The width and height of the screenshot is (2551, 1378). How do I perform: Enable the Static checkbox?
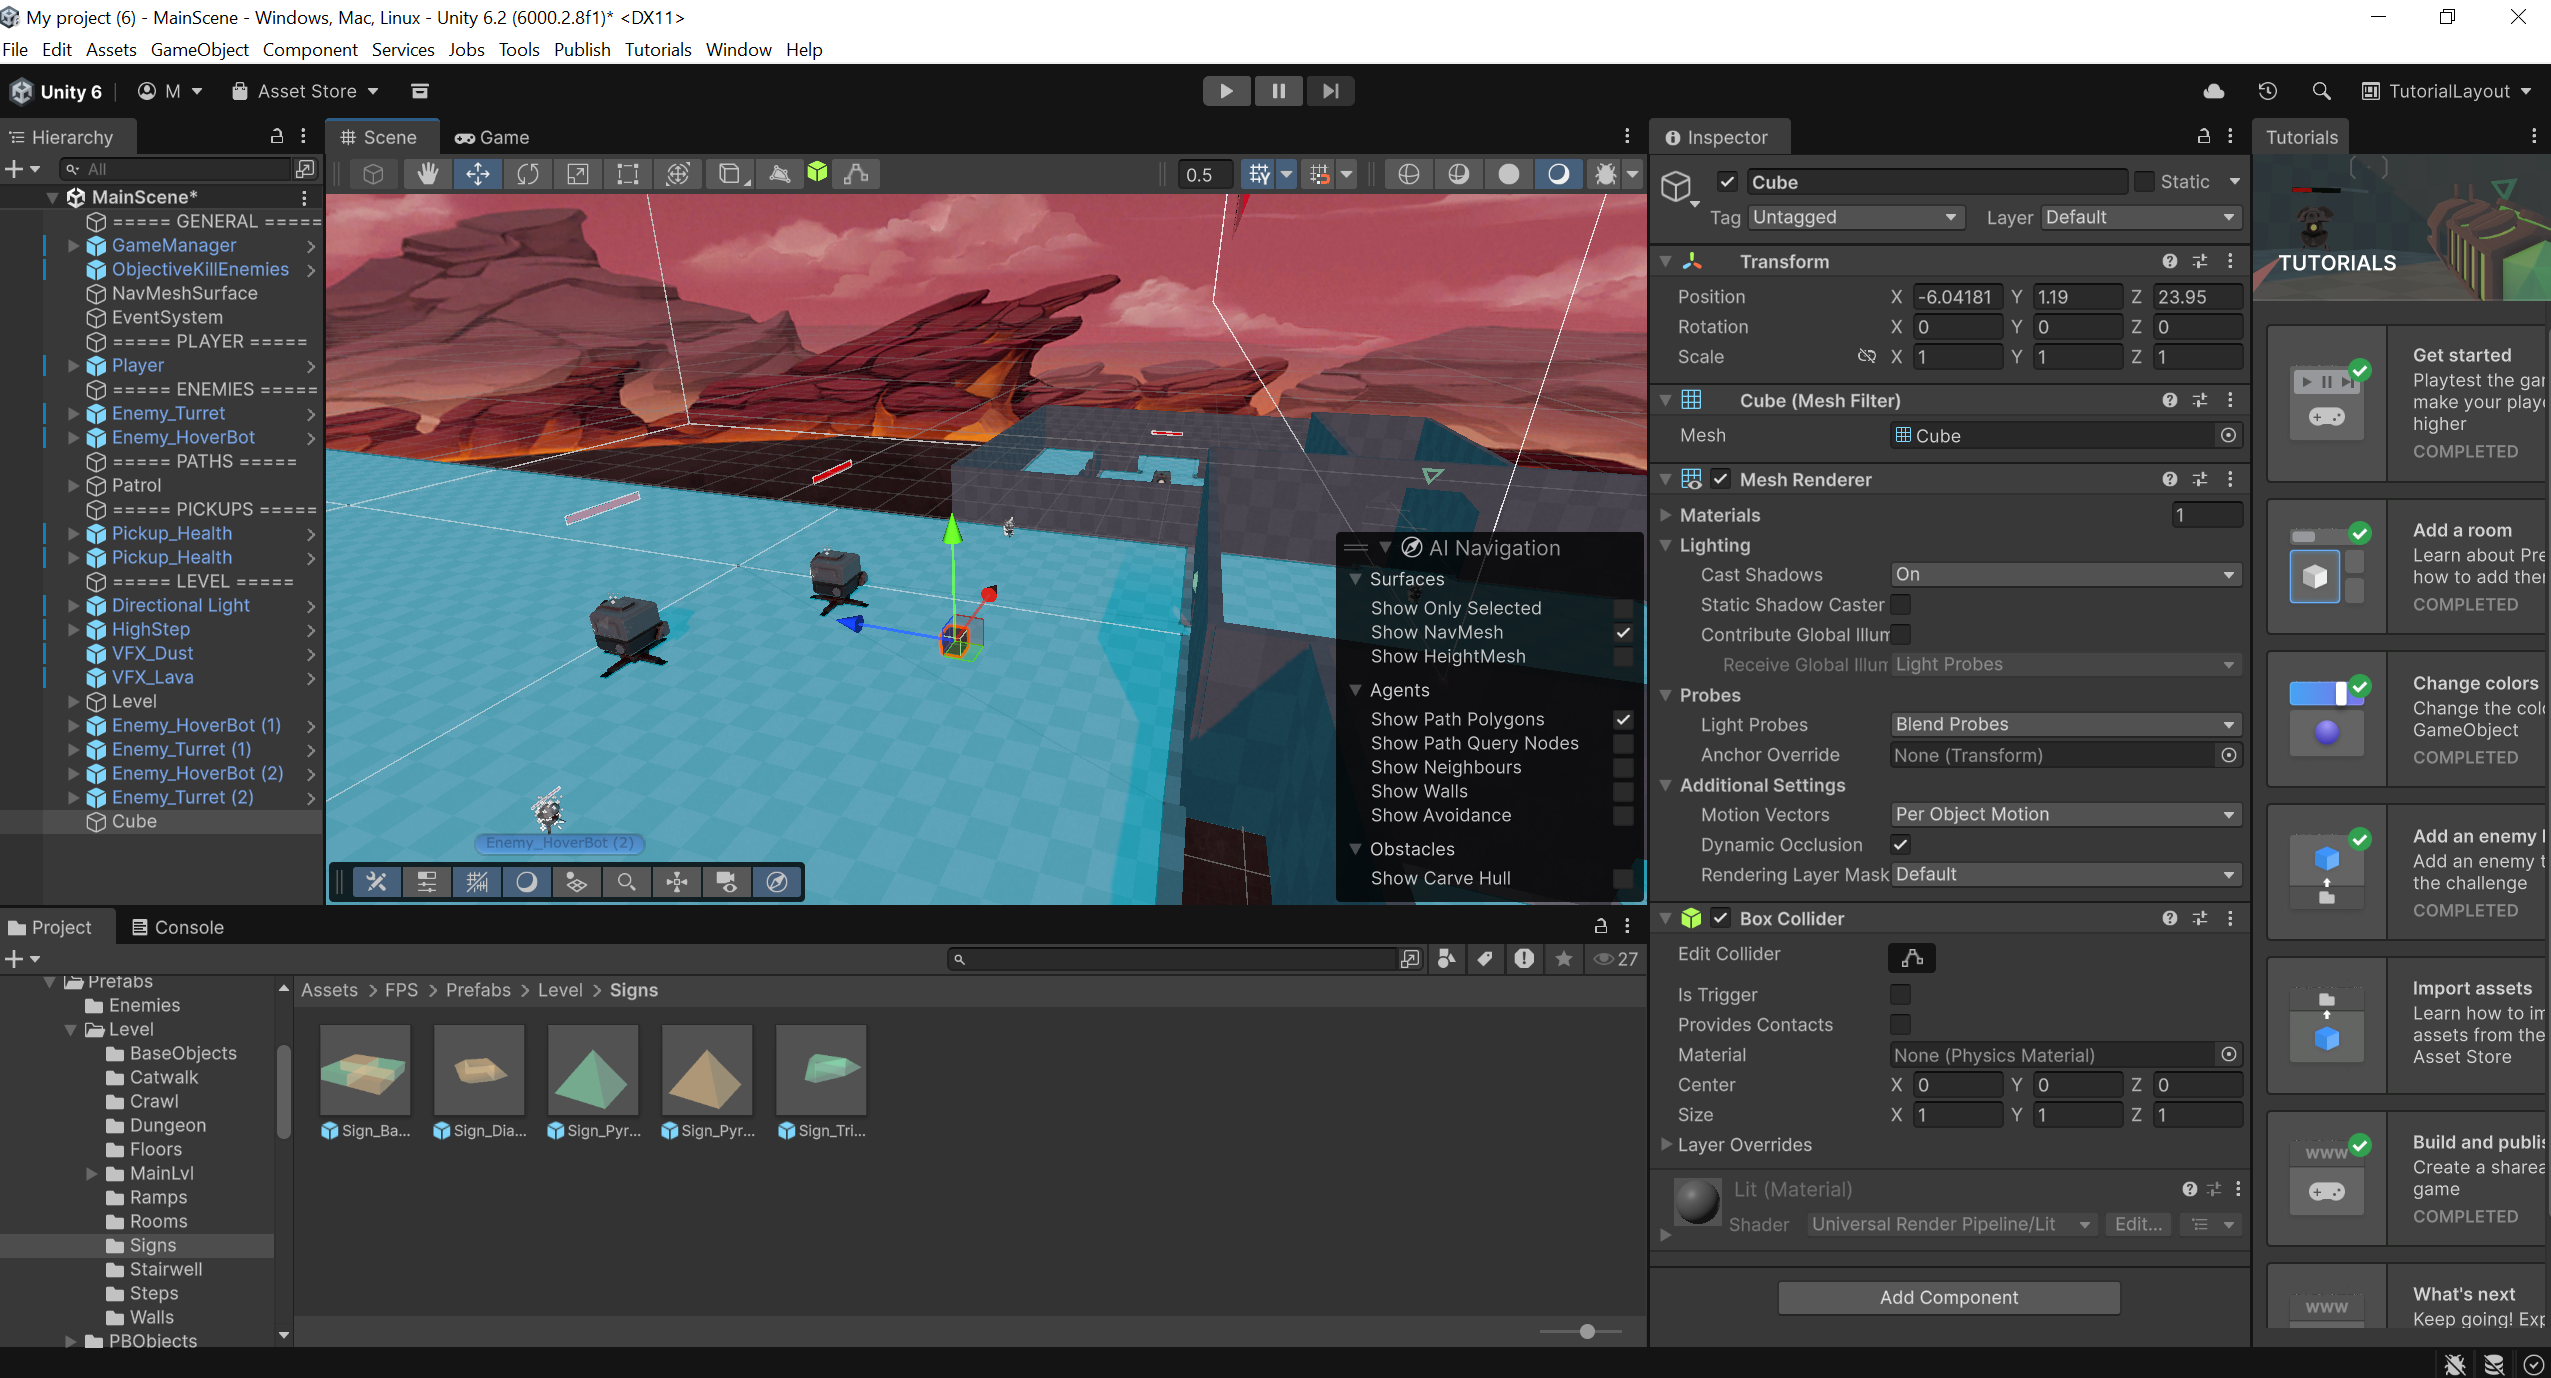pyautogui.click(x=2144, y=181)
